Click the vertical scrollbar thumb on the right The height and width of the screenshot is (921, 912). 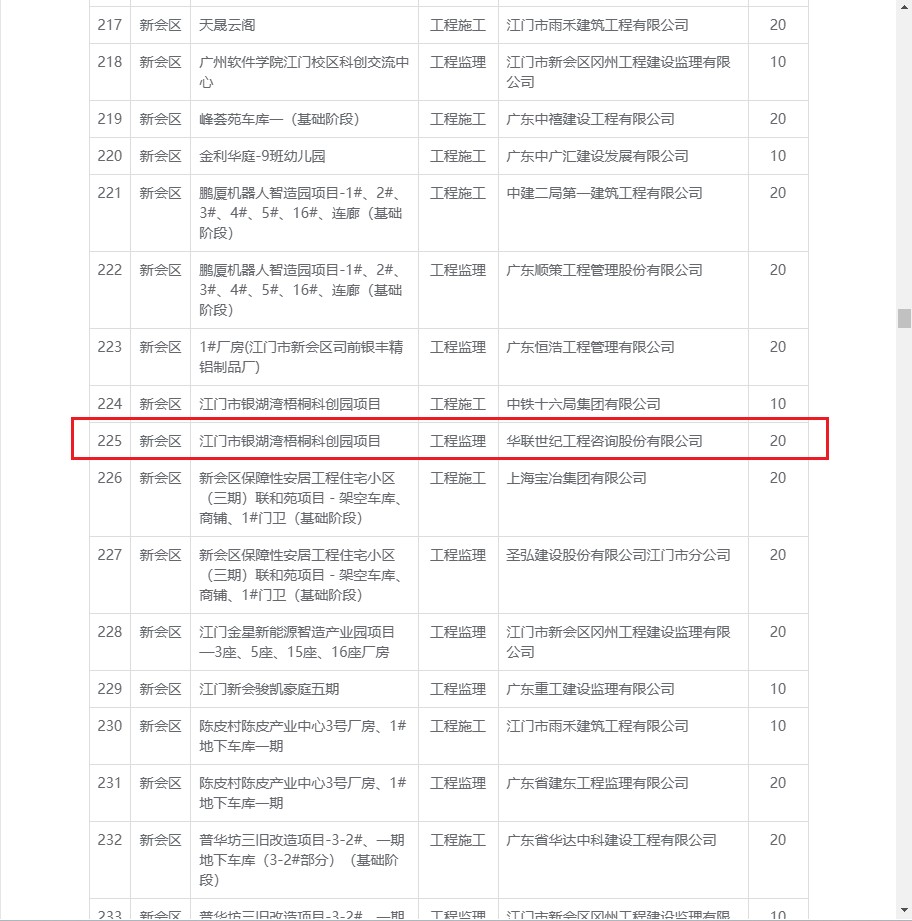pos(904,318)
